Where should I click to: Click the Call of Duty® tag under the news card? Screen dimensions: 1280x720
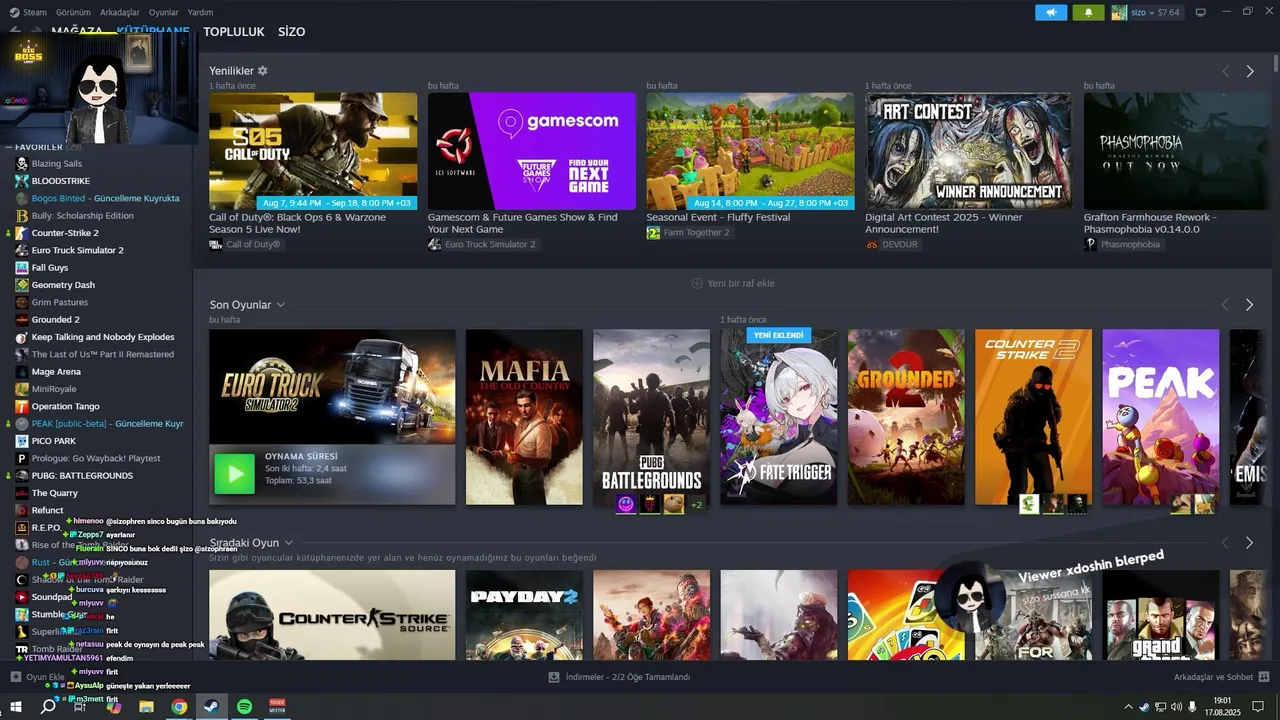click(246, 244)
